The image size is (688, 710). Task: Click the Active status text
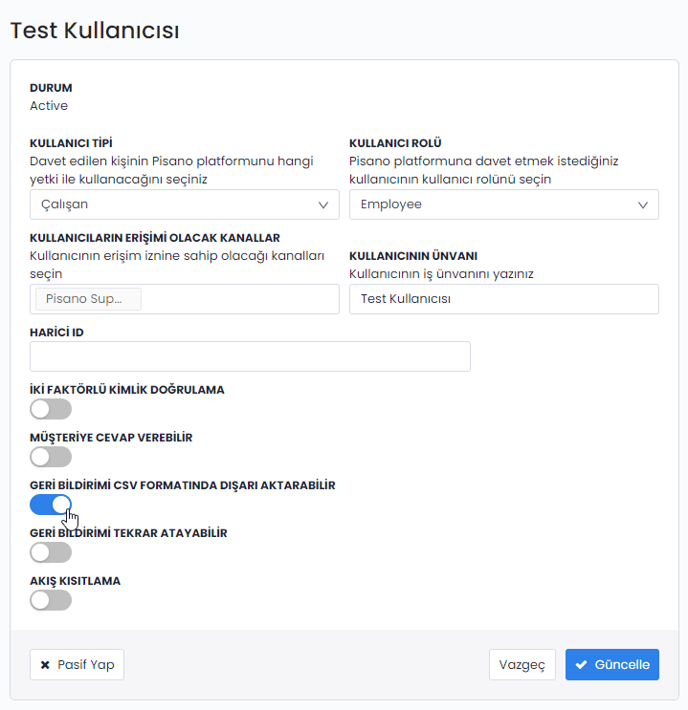tap(49, 105)
